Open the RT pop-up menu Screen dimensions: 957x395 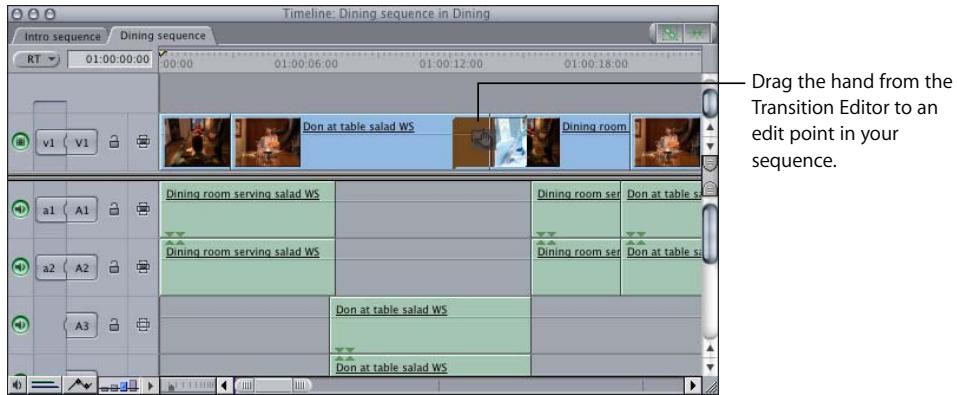coord(37,59)
